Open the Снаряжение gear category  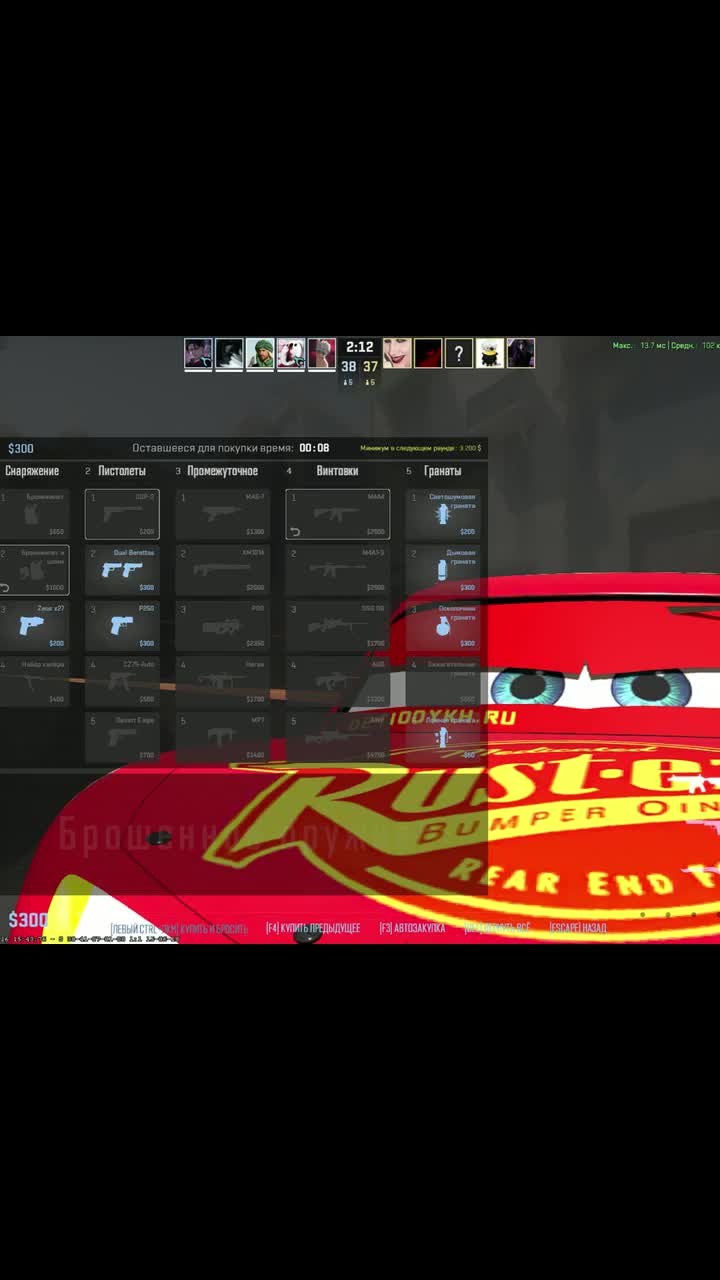pos(32,471)
